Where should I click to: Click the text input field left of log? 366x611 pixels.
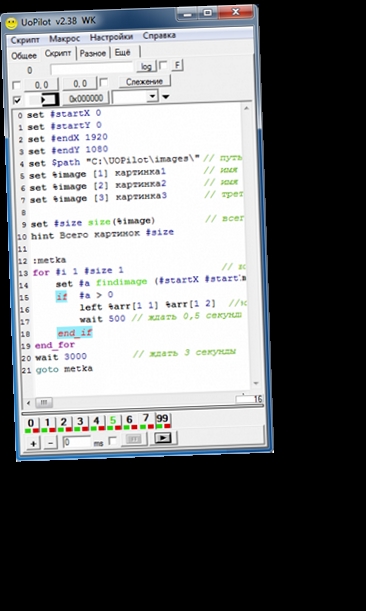tap(92, 68)
